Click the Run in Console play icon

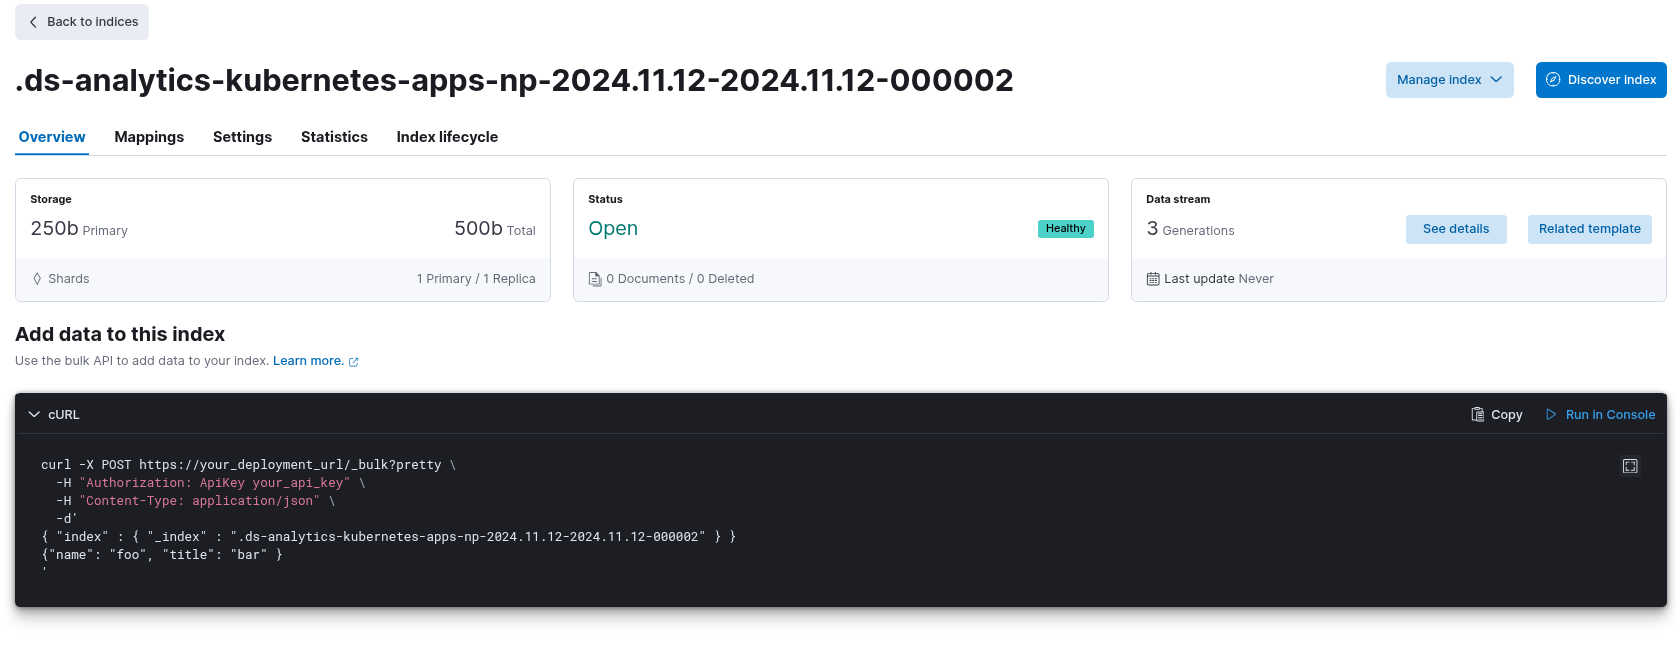tap(1551, 414)
